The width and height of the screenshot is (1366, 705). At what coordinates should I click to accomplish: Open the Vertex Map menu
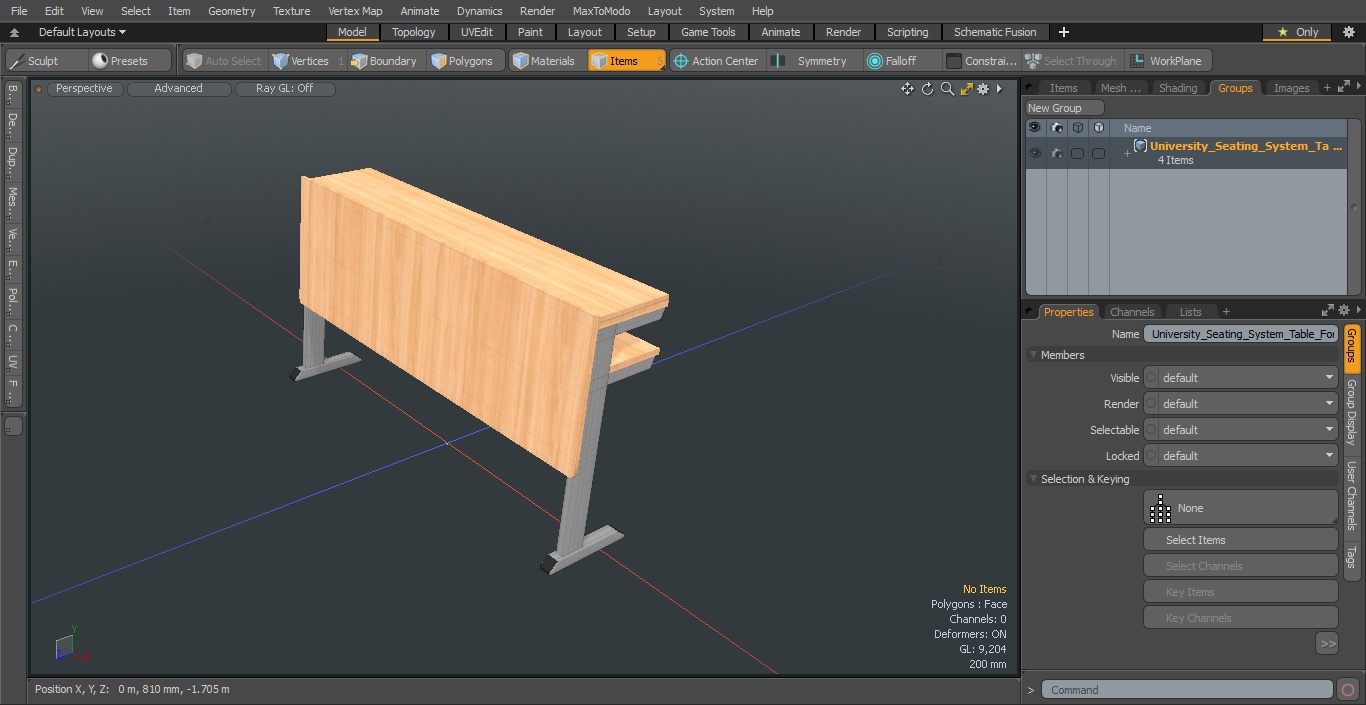355,11
